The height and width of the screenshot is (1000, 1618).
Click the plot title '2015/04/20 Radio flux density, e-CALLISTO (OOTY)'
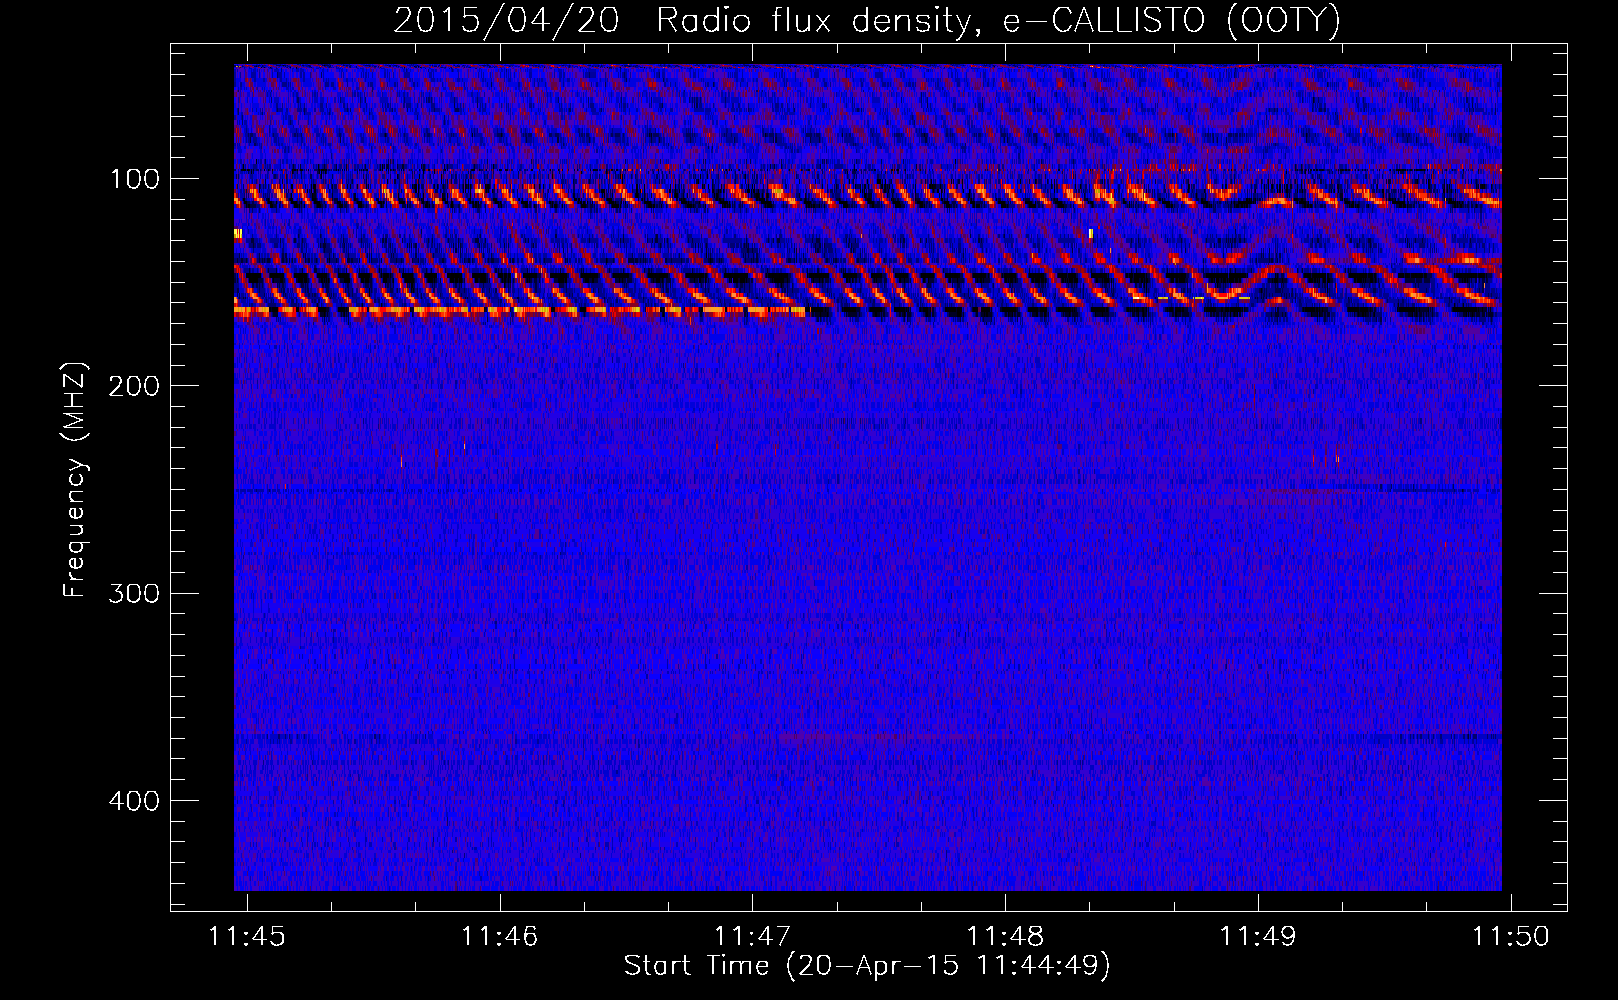click(867, 21)
